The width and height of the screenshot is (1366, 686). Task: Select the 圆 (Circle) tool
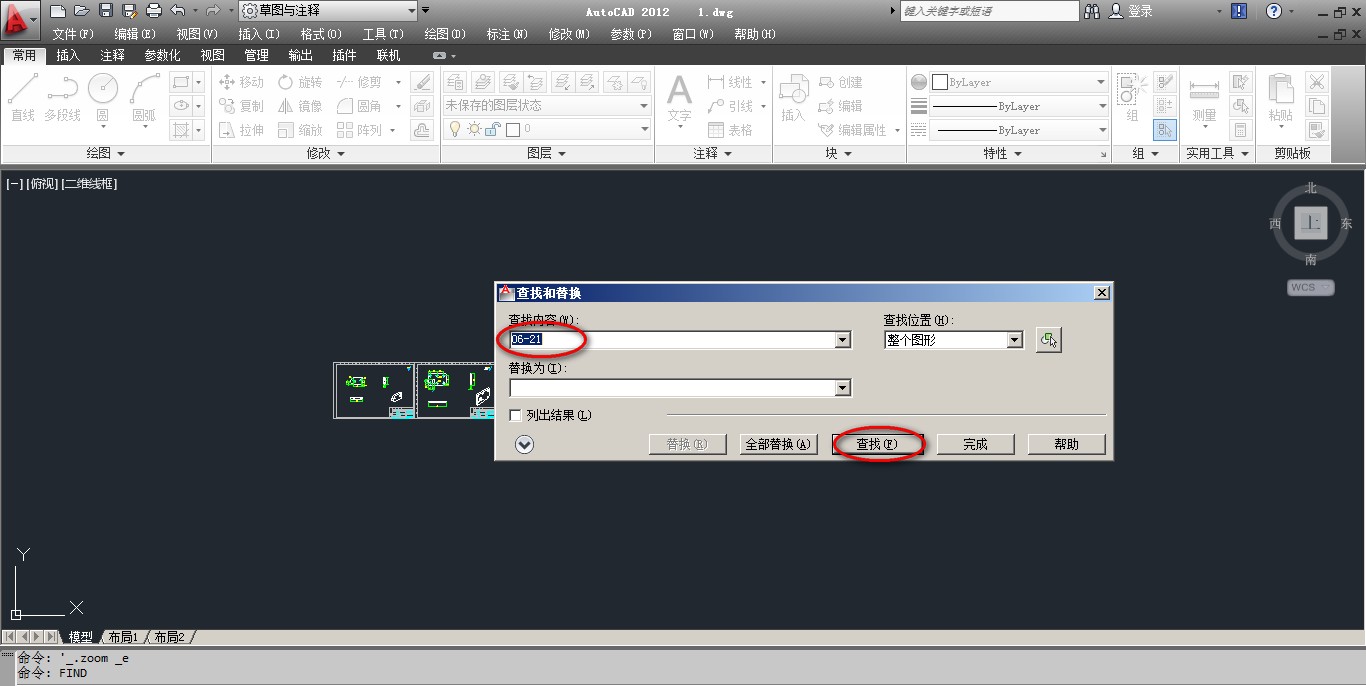(x=103, y=95)
